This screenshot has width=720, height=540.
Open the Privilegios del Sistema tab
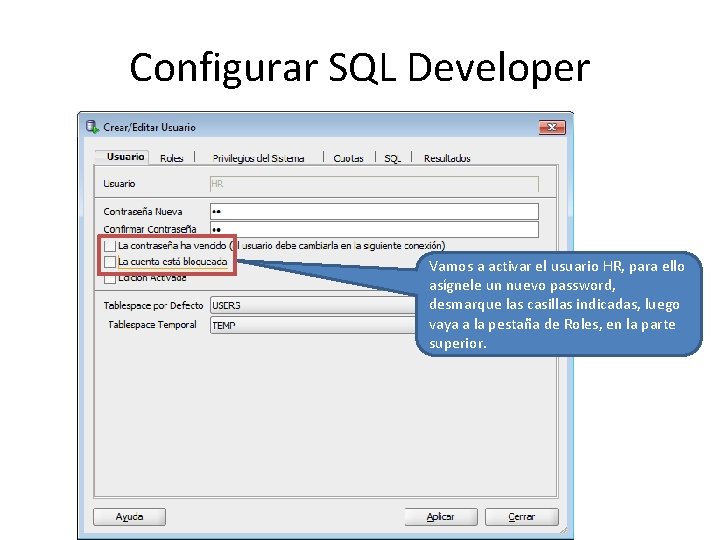coord(258,158)
